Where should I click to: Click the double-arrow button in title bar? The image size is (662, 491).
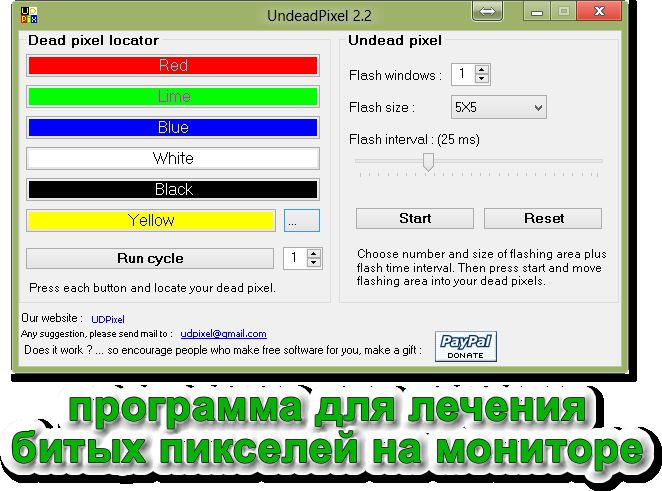pos(488,12)
